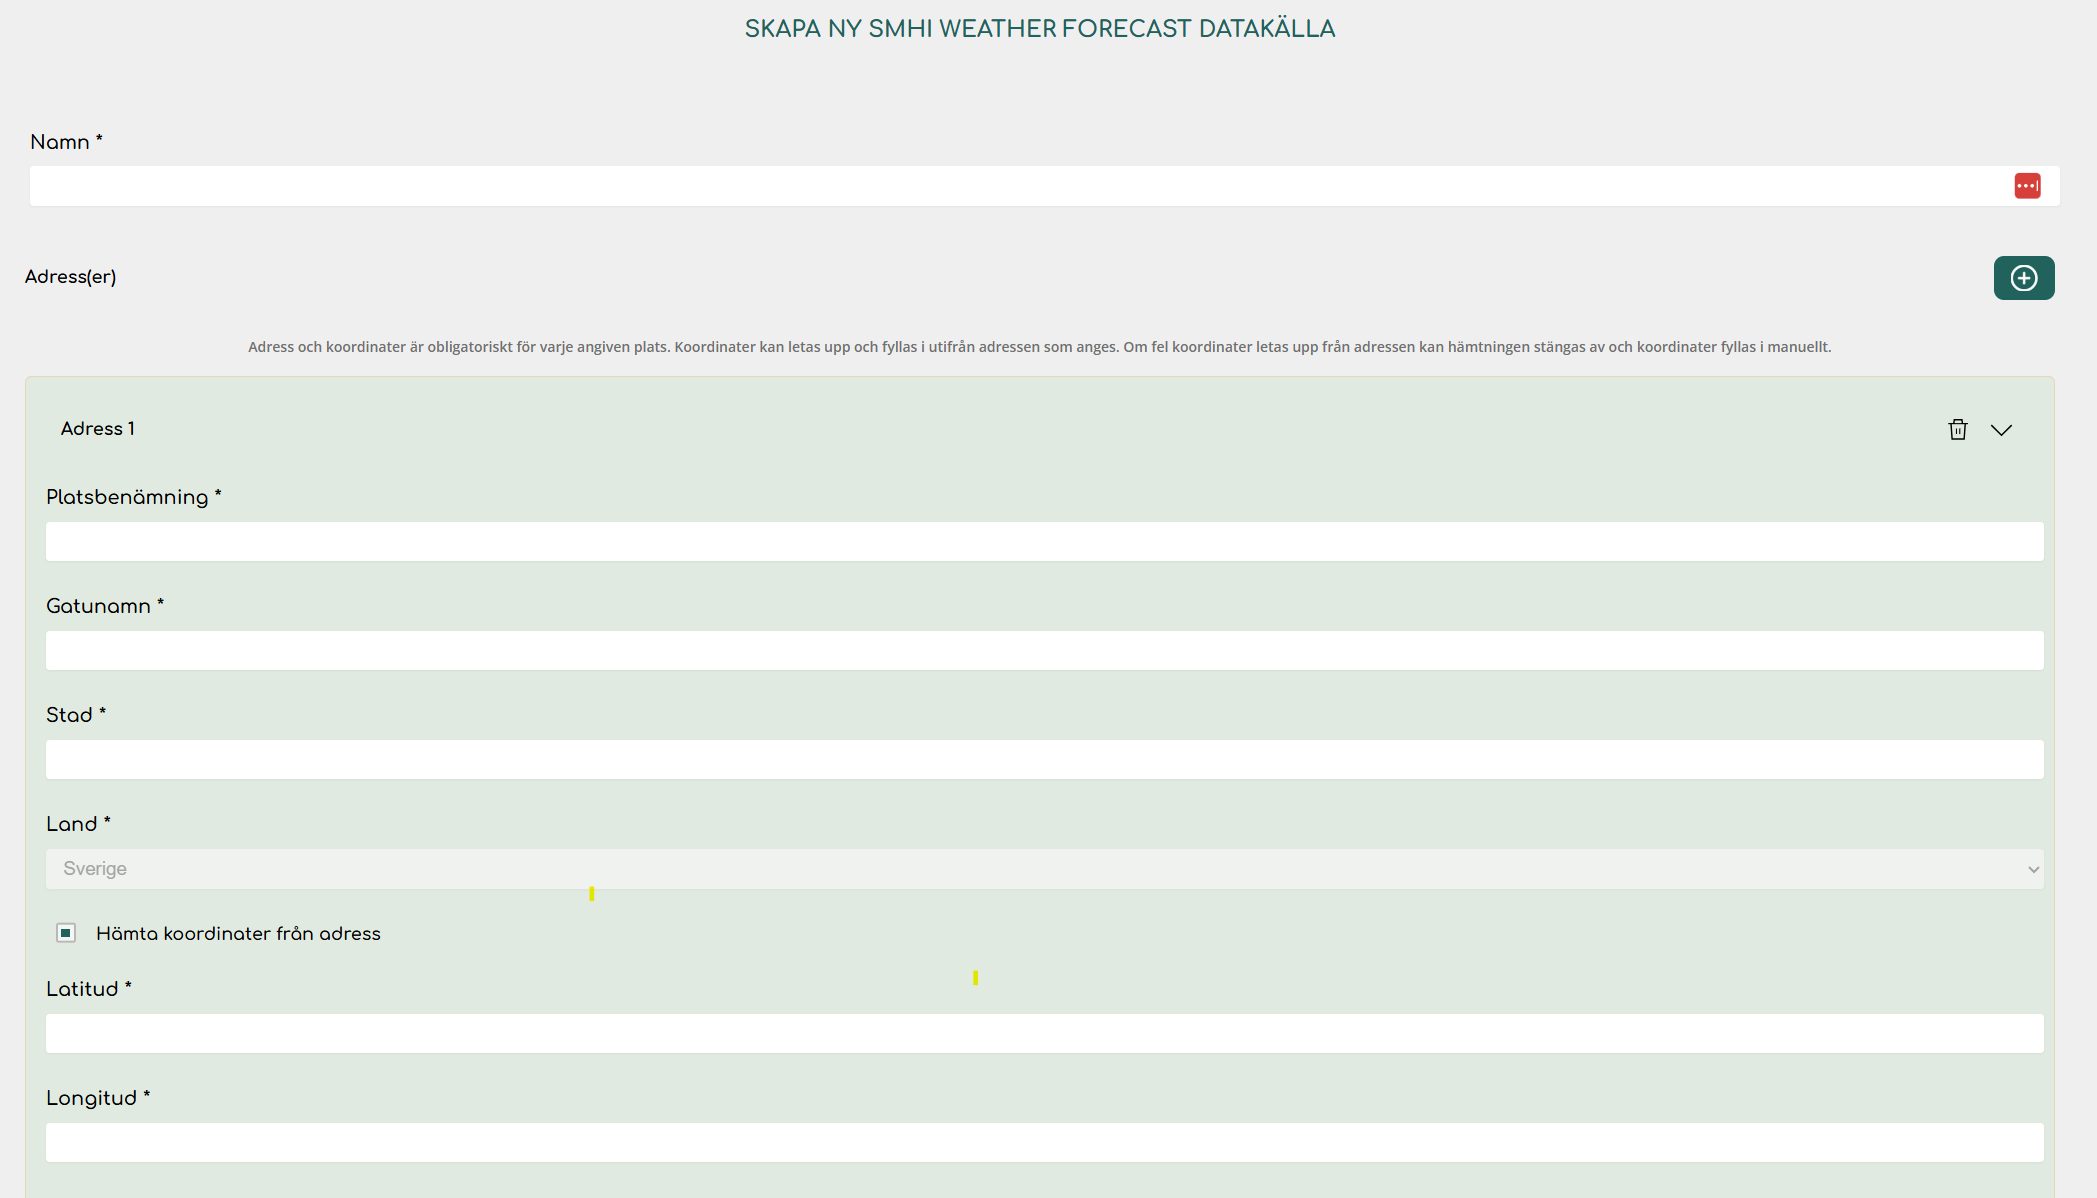The image size is (2097, 1198).
Task: Click the red password manager icon in the Namn field
Action: [x=2026, y=186]
